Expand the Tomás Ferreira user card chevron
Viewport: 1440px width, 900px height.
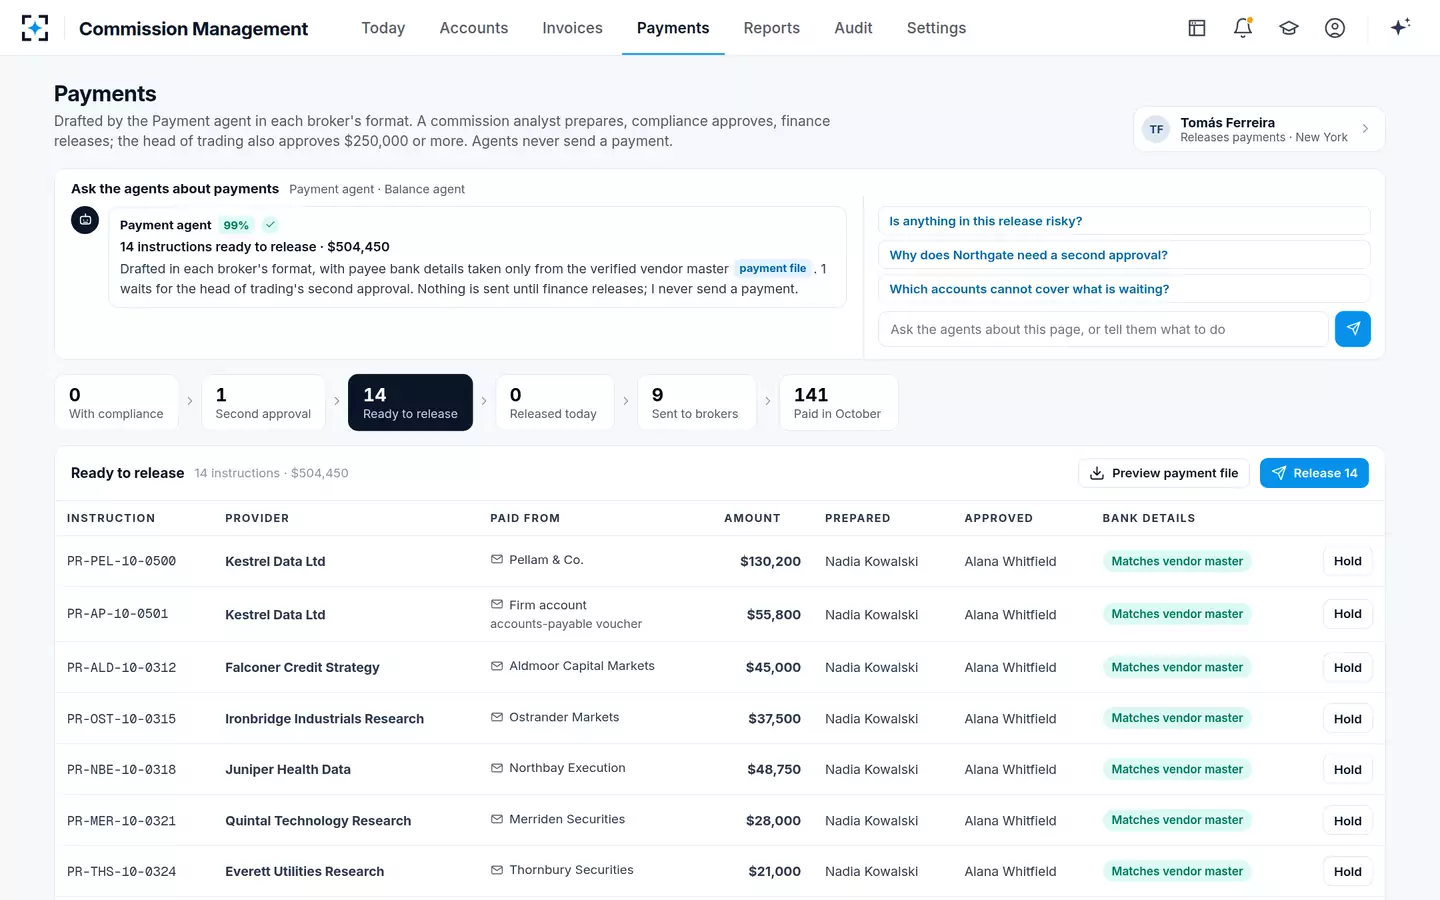click(x=1365, y=129)
